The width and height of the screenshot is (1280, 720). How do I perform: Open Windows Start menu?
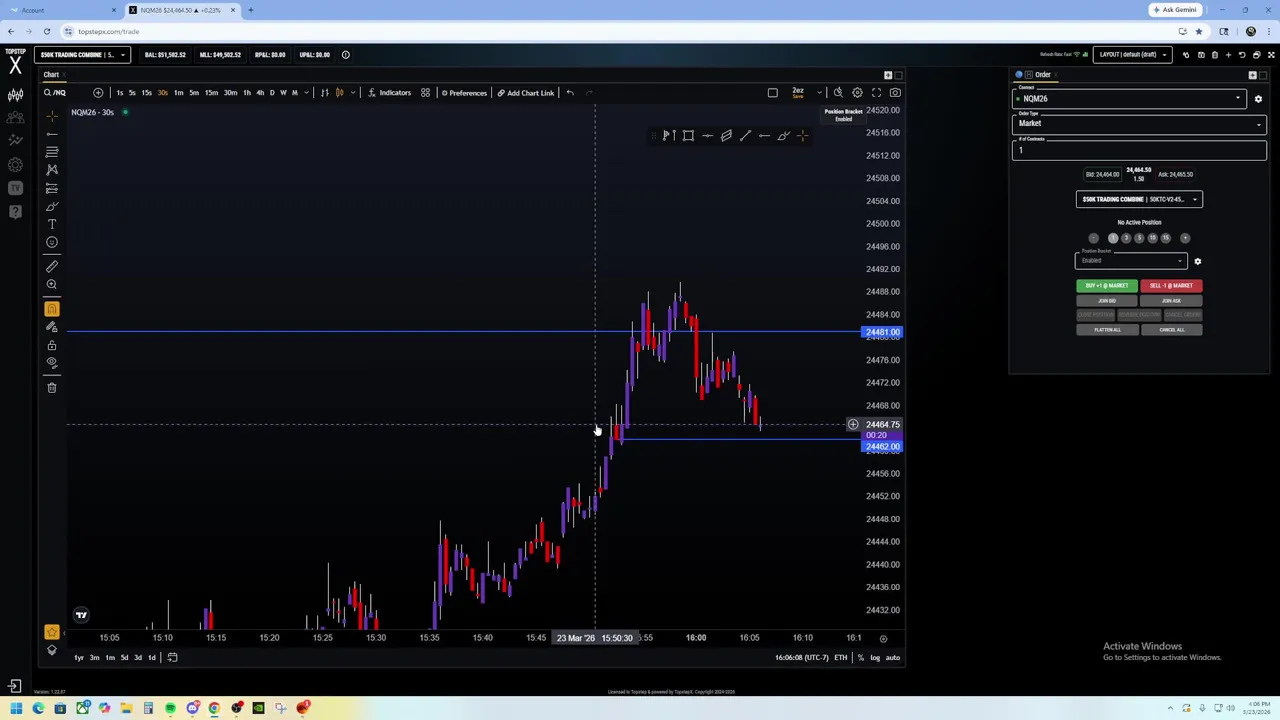16,709
